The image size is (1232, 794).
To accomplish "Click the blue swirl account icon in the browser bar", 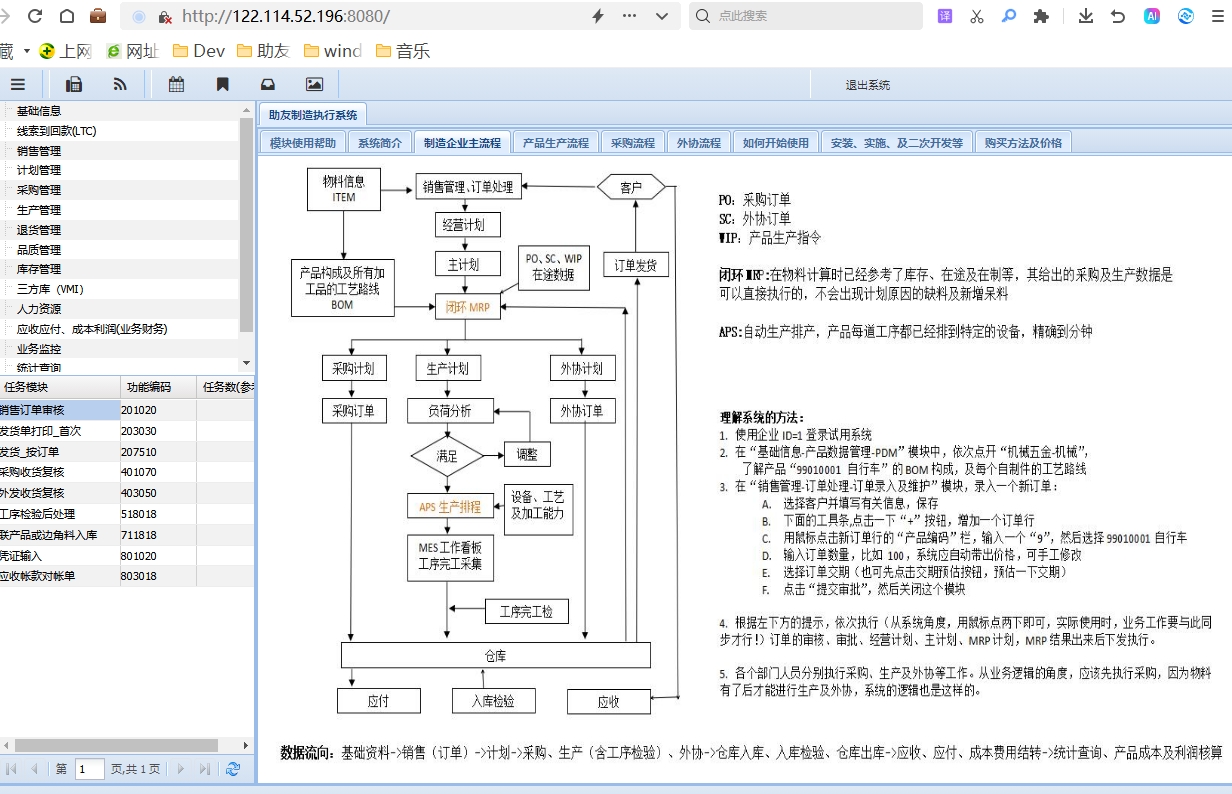I will 1186,16.
